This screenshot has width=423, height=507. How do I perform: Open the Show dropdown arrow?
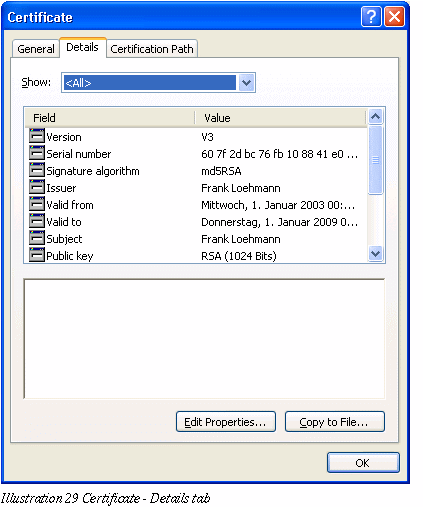coord(246,83)
